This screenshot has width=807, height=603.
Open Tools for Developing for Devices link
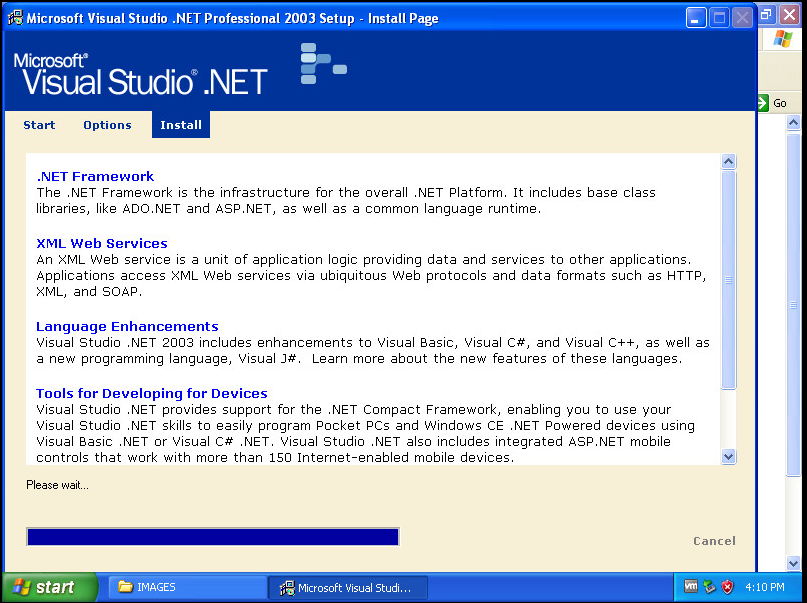(x=152, y=394)
